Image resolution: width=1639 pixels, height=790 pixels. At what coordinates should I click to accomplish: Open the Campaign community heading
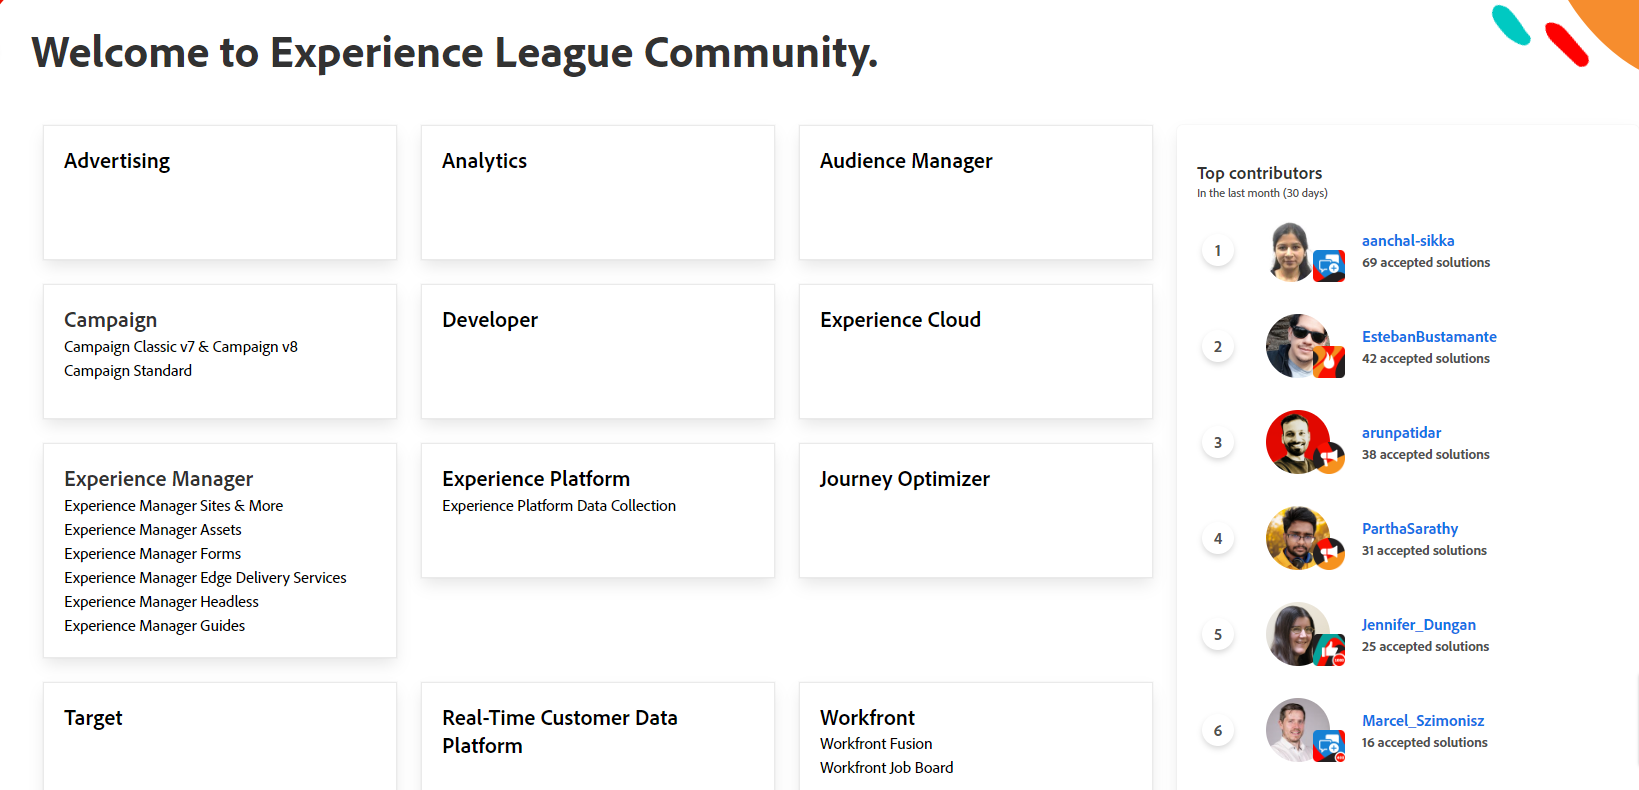pyautogui.click(x=110, y=320)
